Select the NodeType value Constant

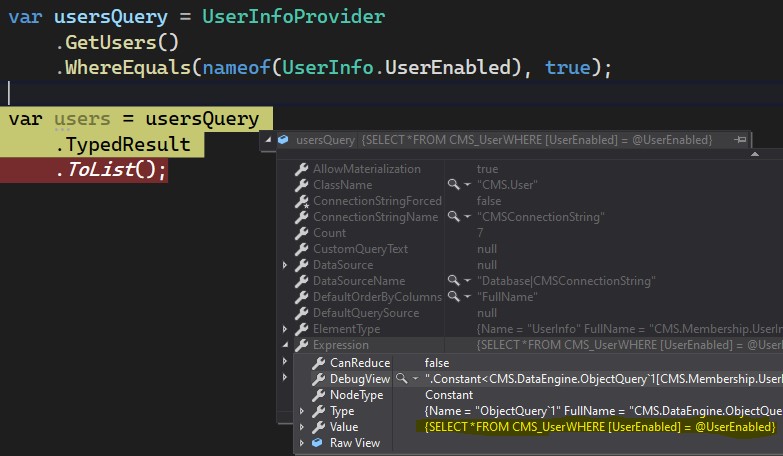[449, 395]
